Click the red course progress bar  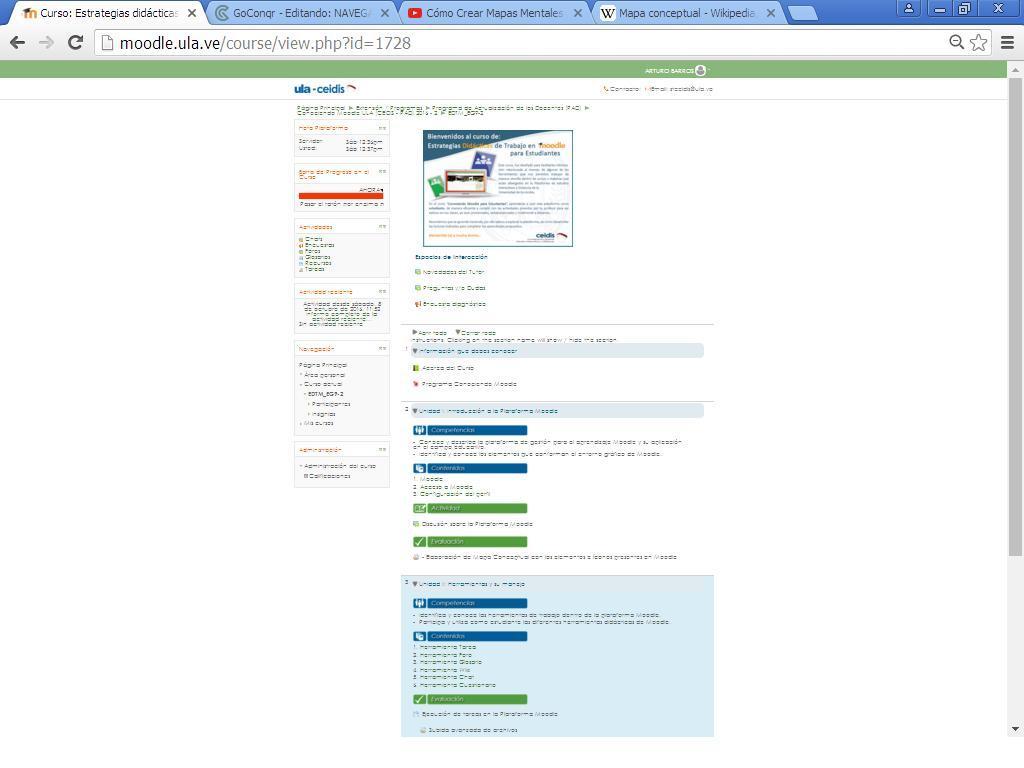341,195
